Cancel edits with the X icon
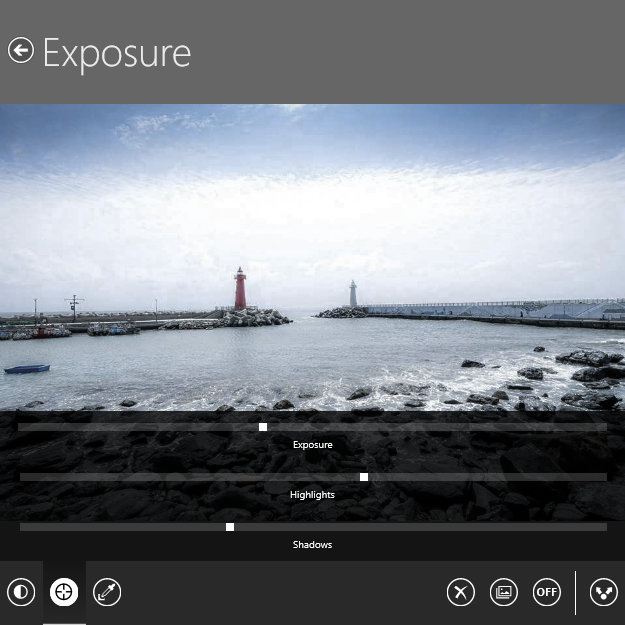The image size is (625, 625). click(x=460, y=592)
